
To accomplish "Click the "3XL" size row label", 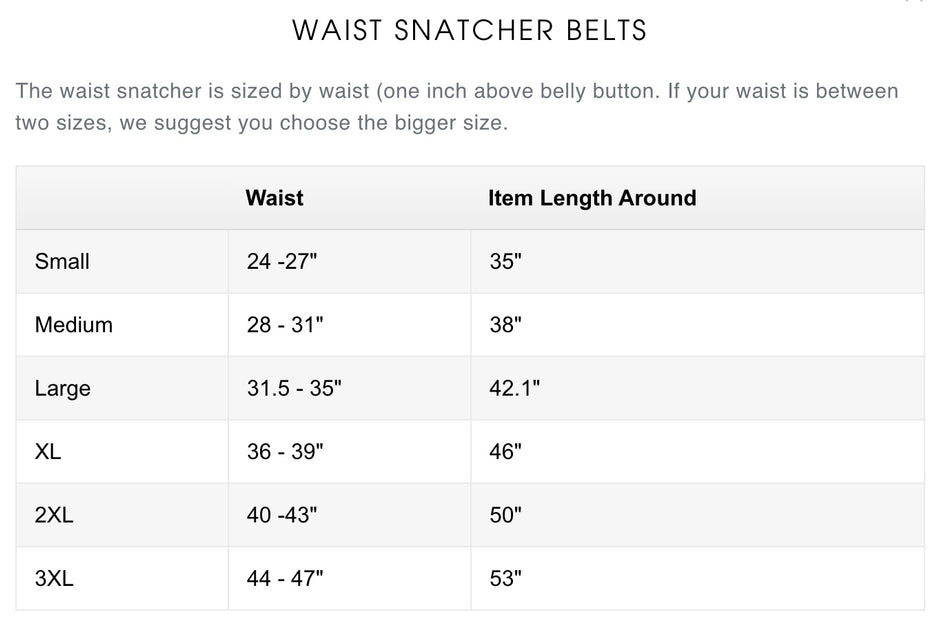I will pyautogui.click(x=54, y=578).
